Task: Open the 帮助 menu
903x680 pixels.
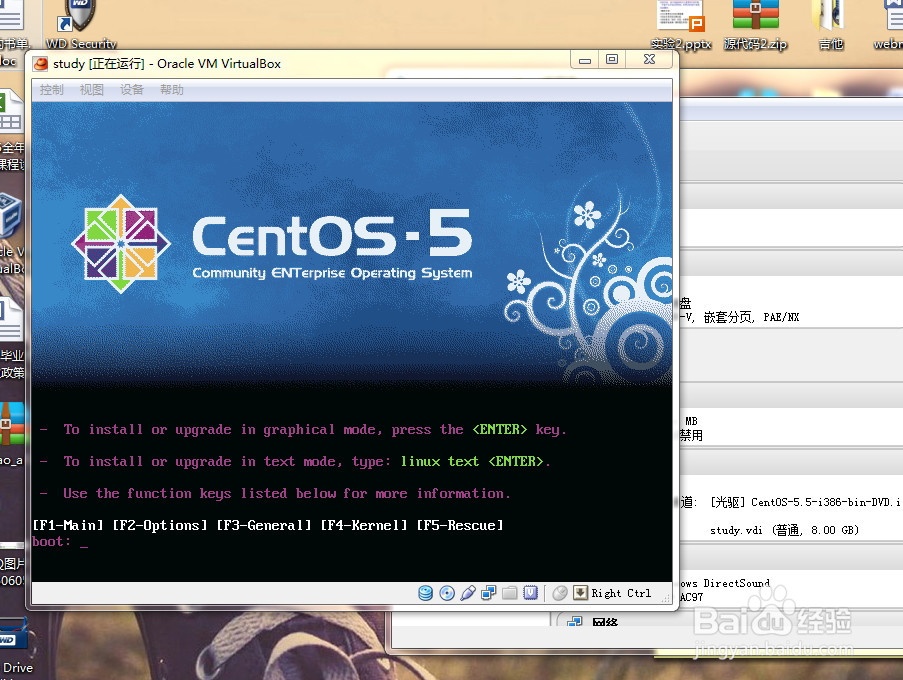Action: coord(172,90)
